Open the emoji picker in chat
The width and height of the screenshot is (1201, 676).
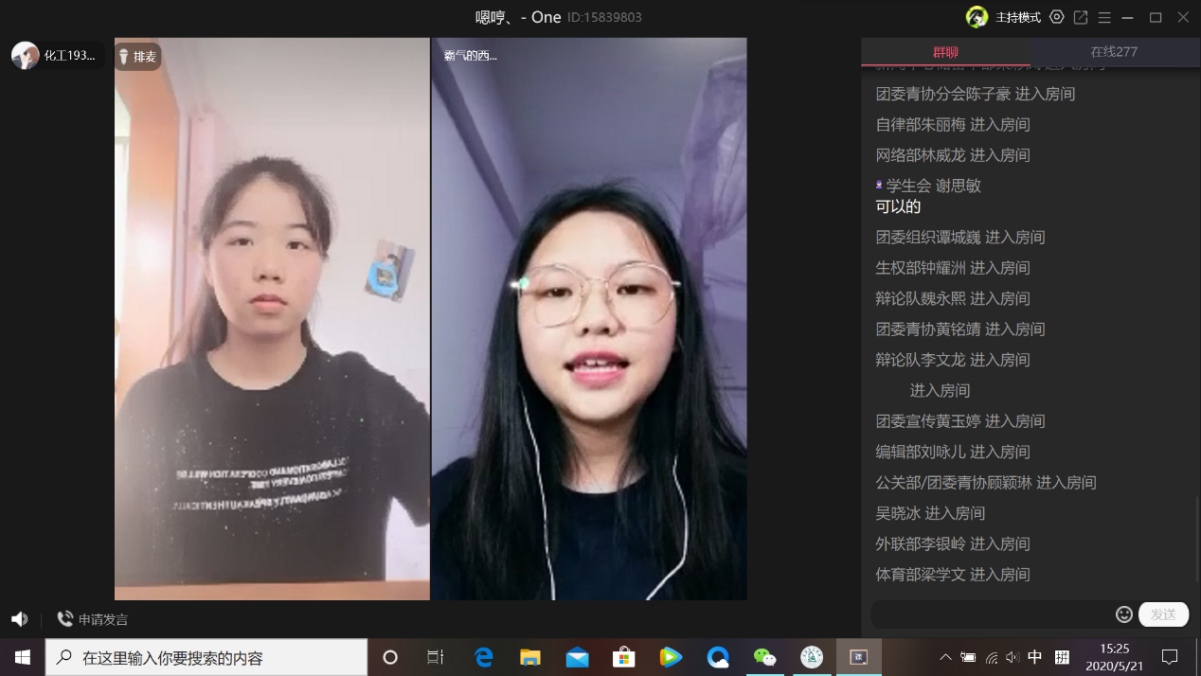point(1124,614)
